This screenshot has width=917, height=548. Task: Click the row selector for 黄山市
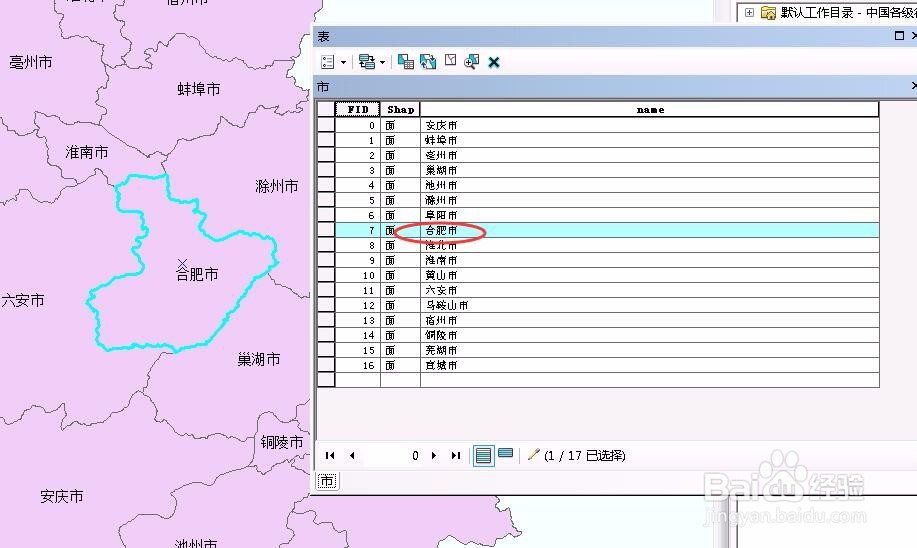[x=326, y=275]
